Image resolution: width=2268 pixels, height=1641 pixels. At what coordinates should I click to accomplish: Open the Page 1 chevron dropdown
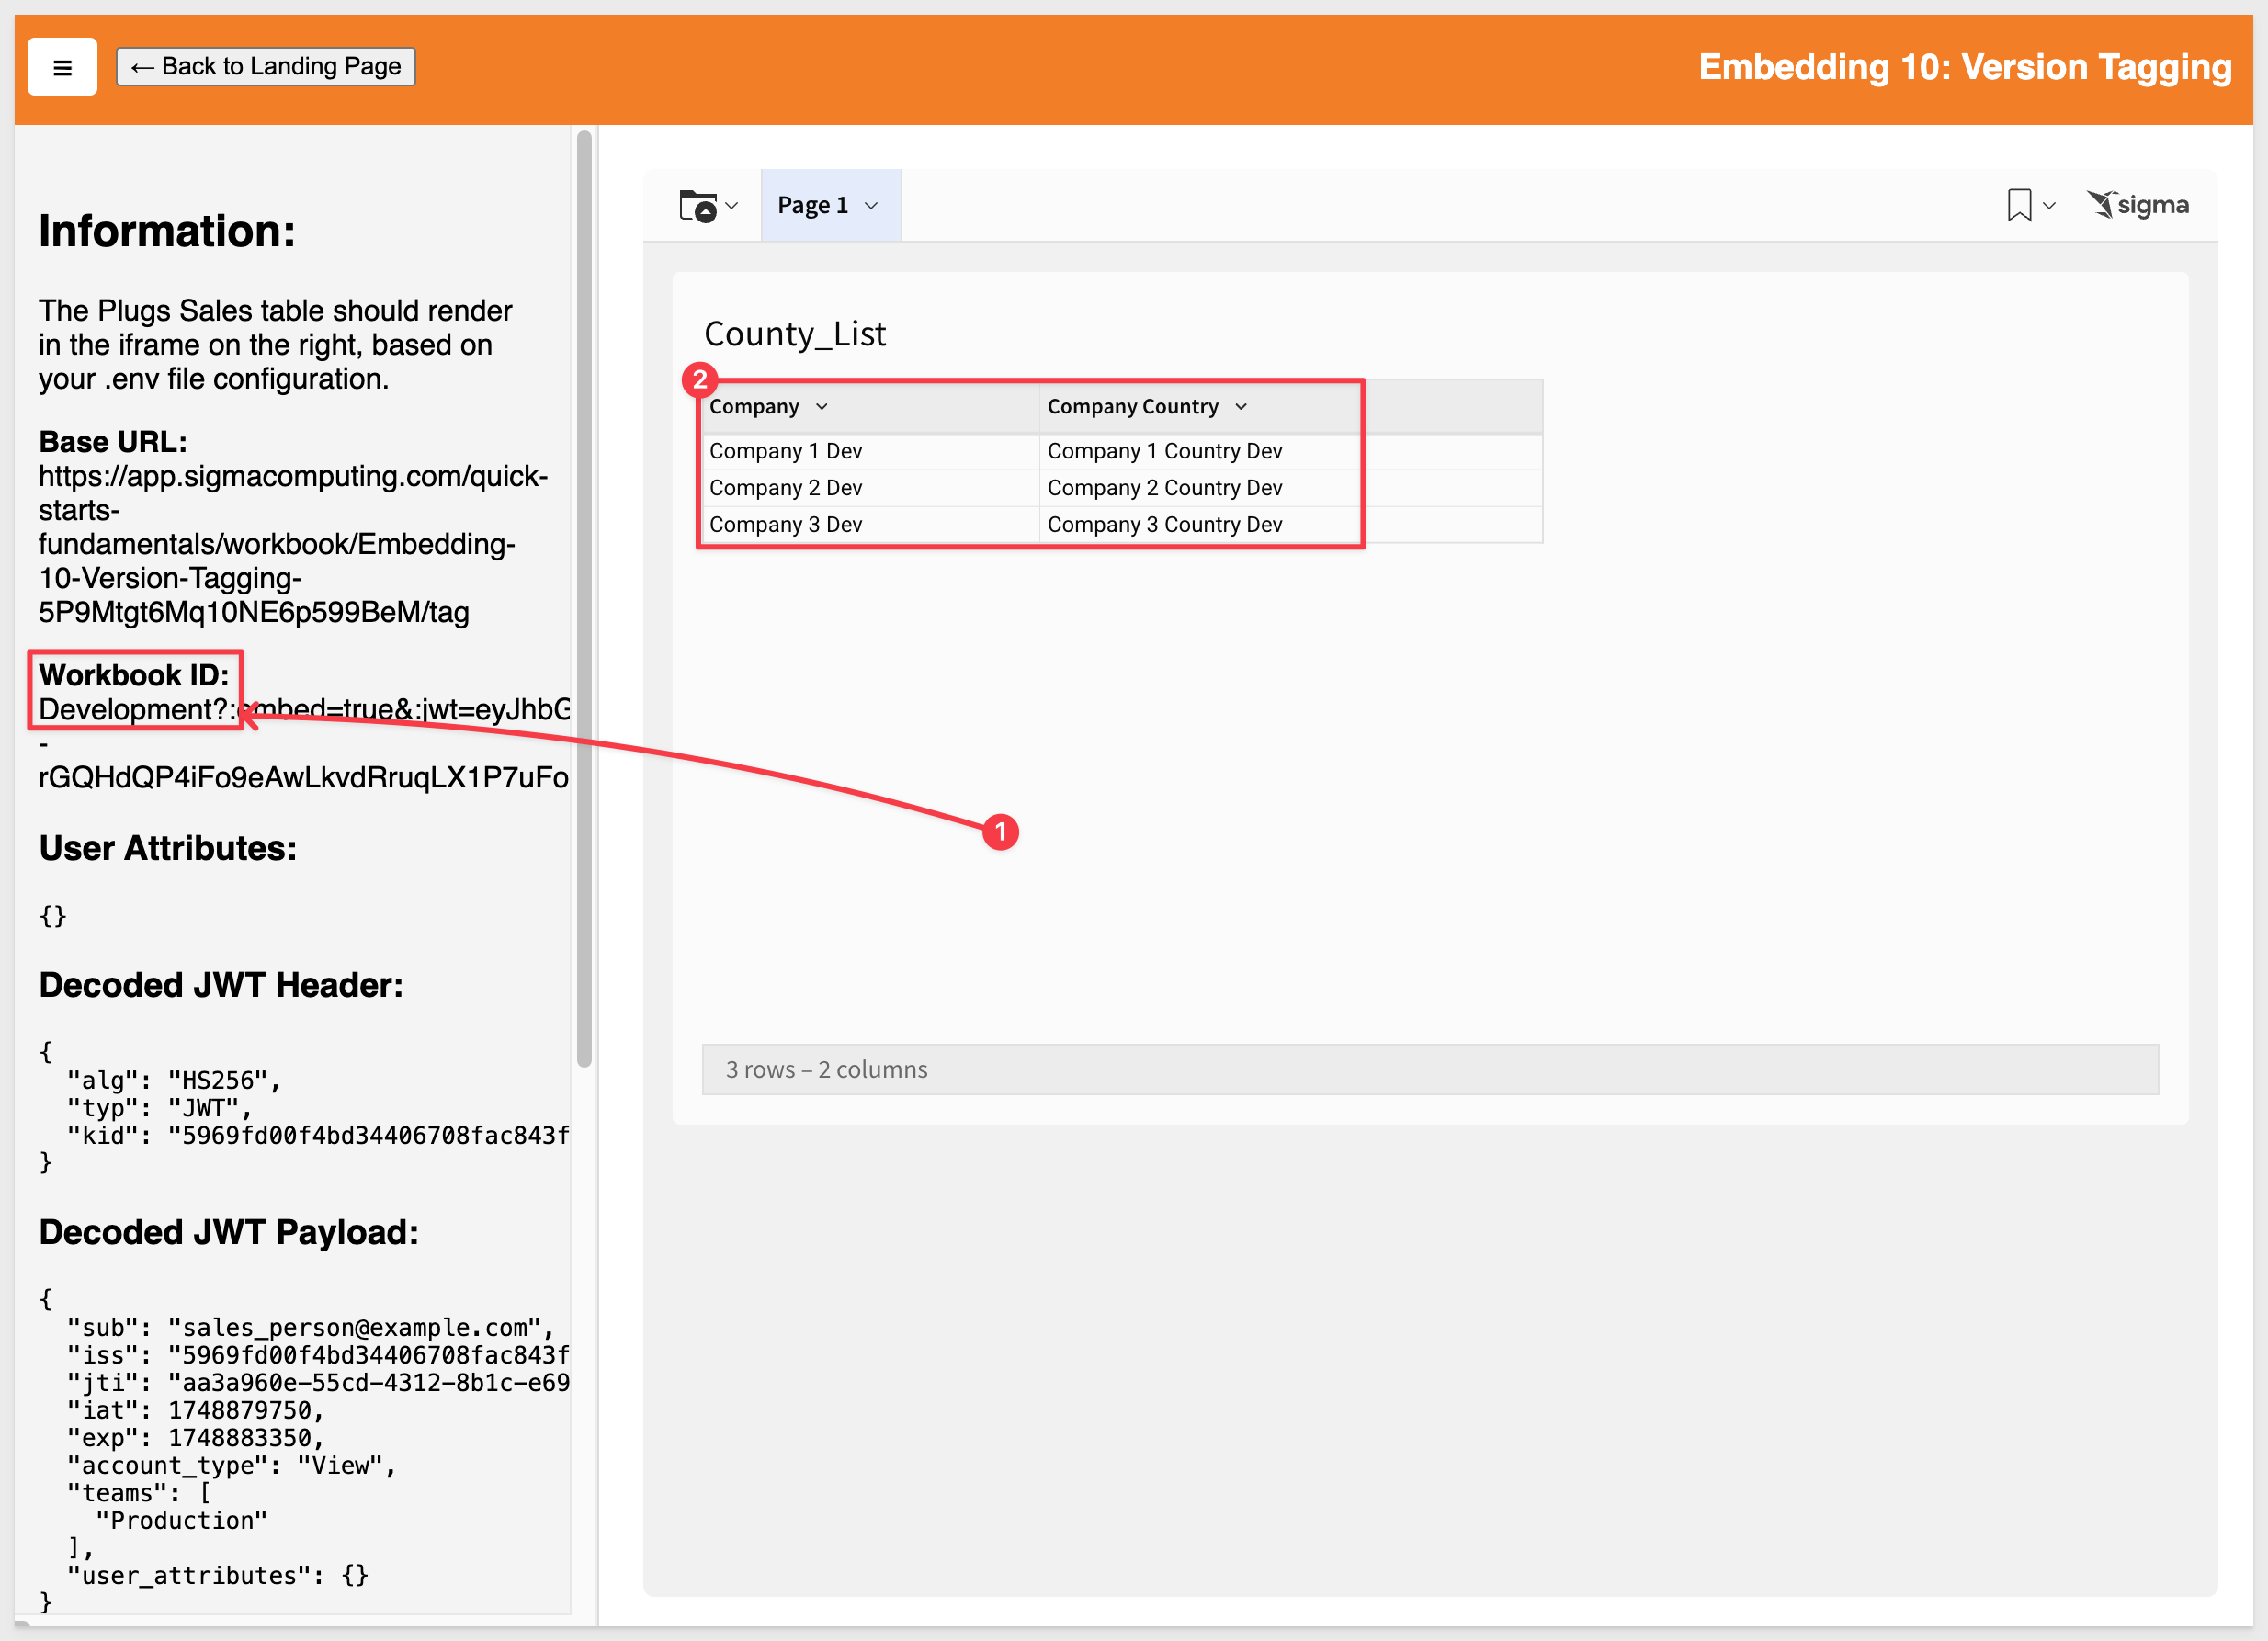pos(871,206)
